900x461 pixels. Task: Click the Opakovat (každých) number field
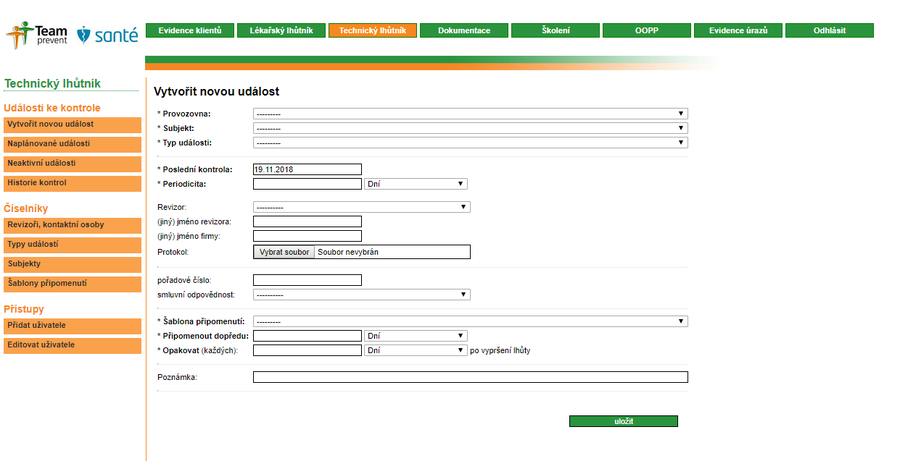pyautogui.click(x=307, y=350)
